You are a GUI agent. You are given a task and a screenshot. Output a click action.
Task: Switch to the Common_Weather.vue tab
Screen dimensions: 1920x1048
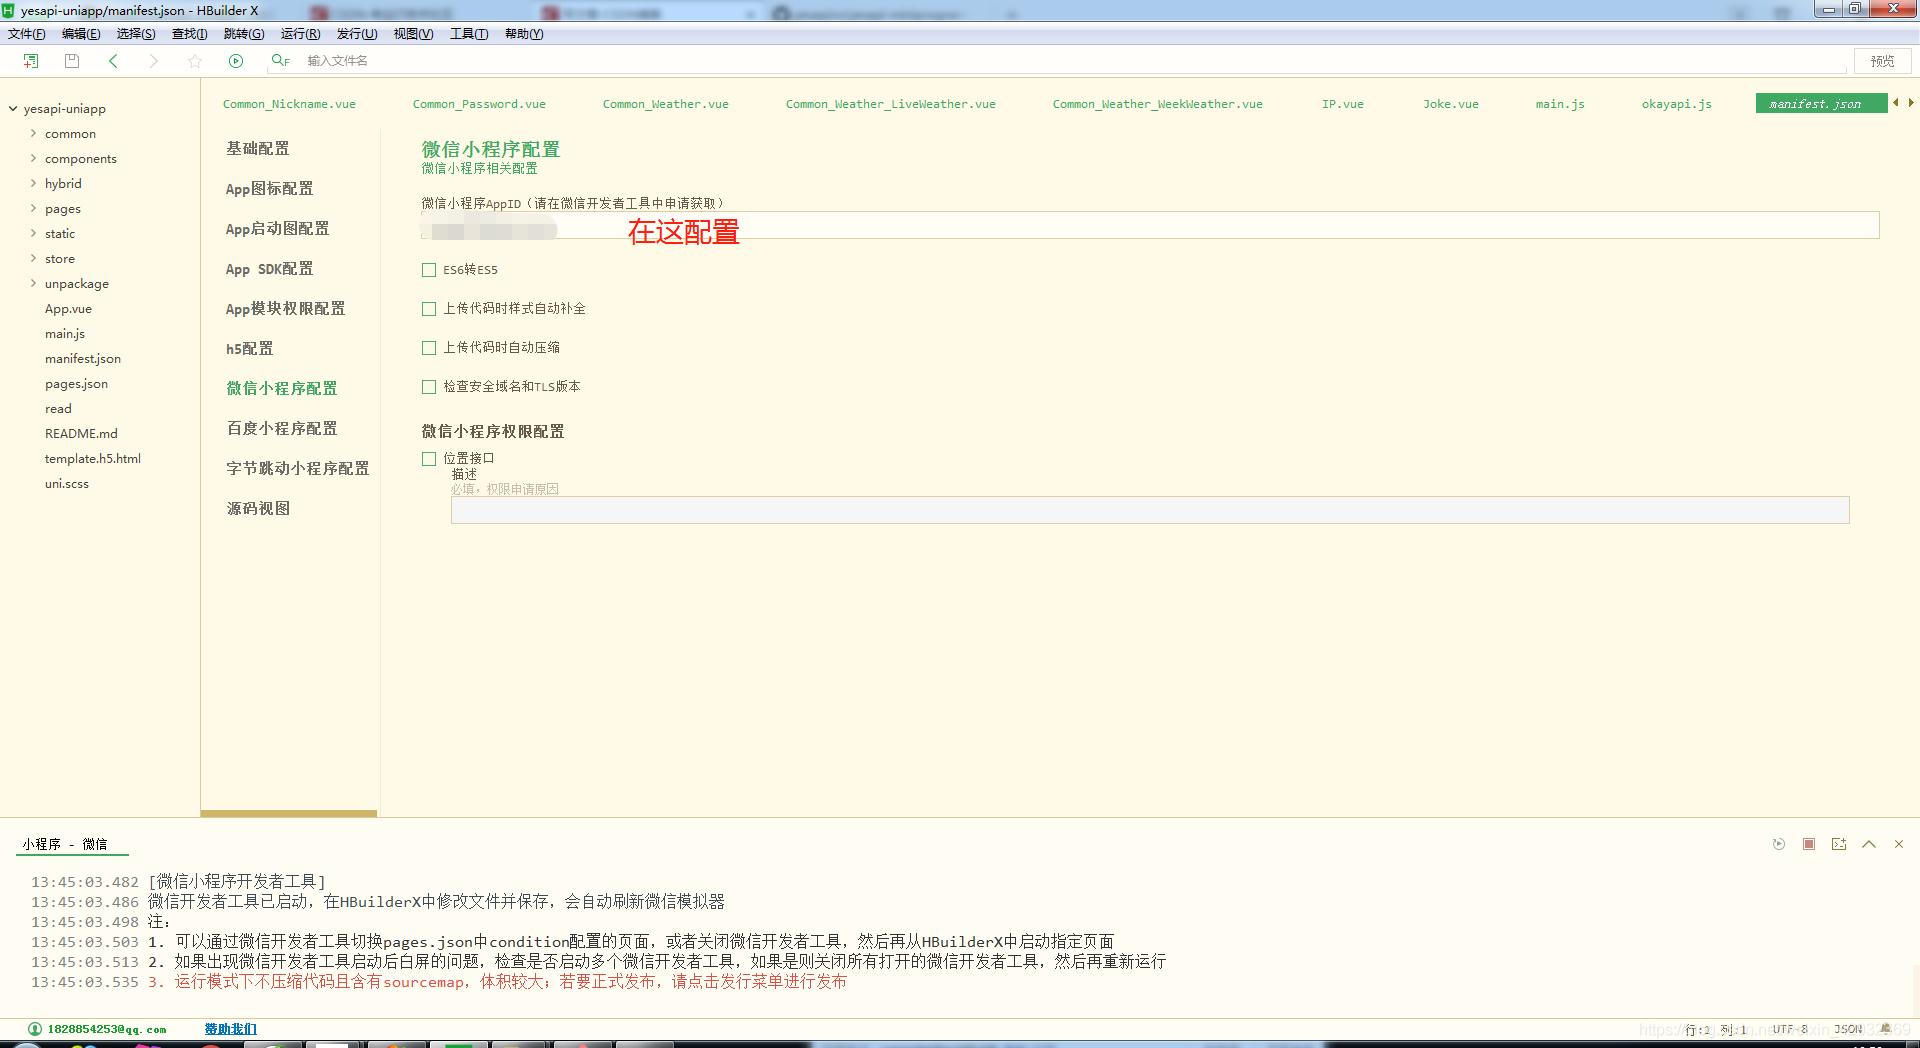click(x=665, y=103)
